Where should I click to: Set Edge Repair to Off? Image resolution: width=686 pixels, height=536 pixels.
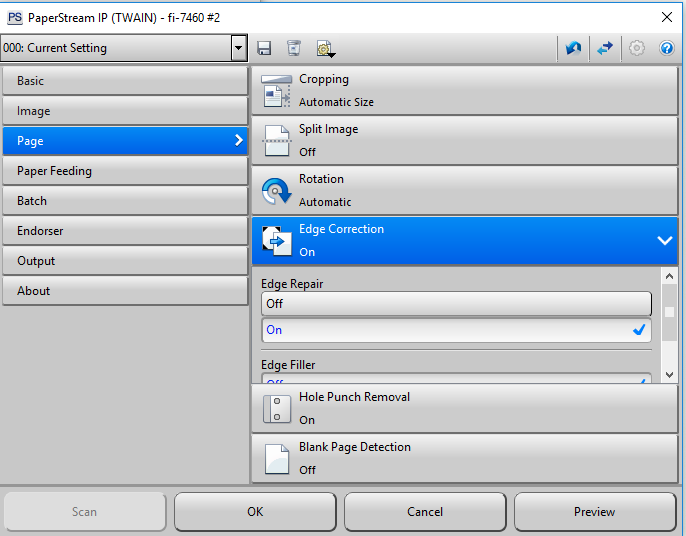456,304
